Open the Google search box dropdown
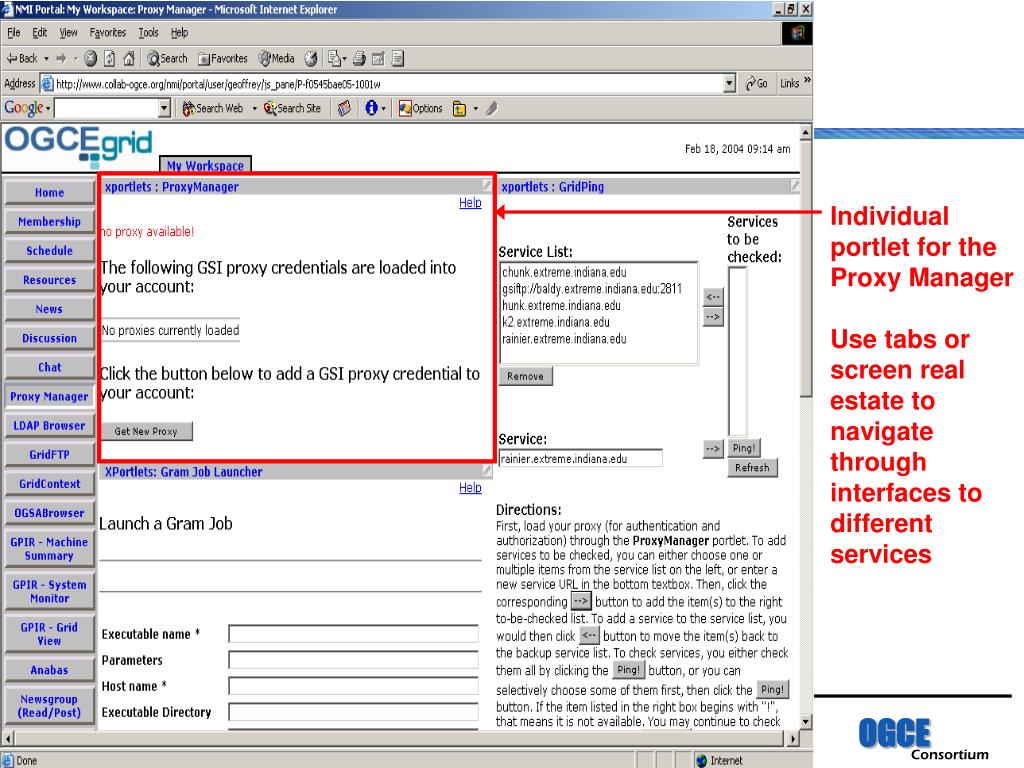 pos(165,108)
